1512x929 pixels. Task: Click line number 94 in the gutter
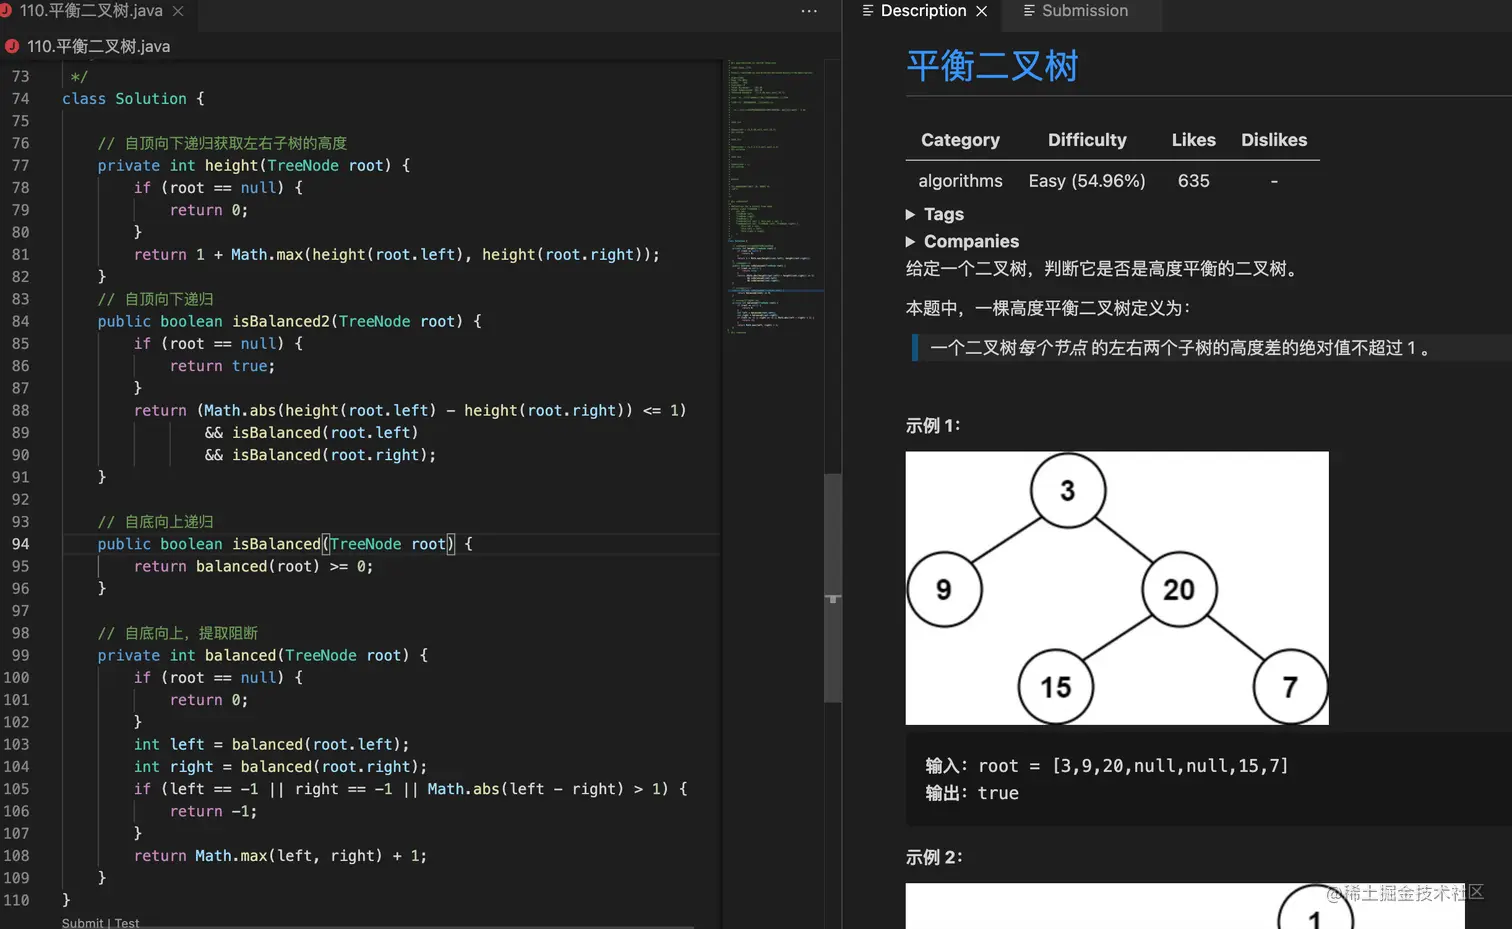click(20, 544)
